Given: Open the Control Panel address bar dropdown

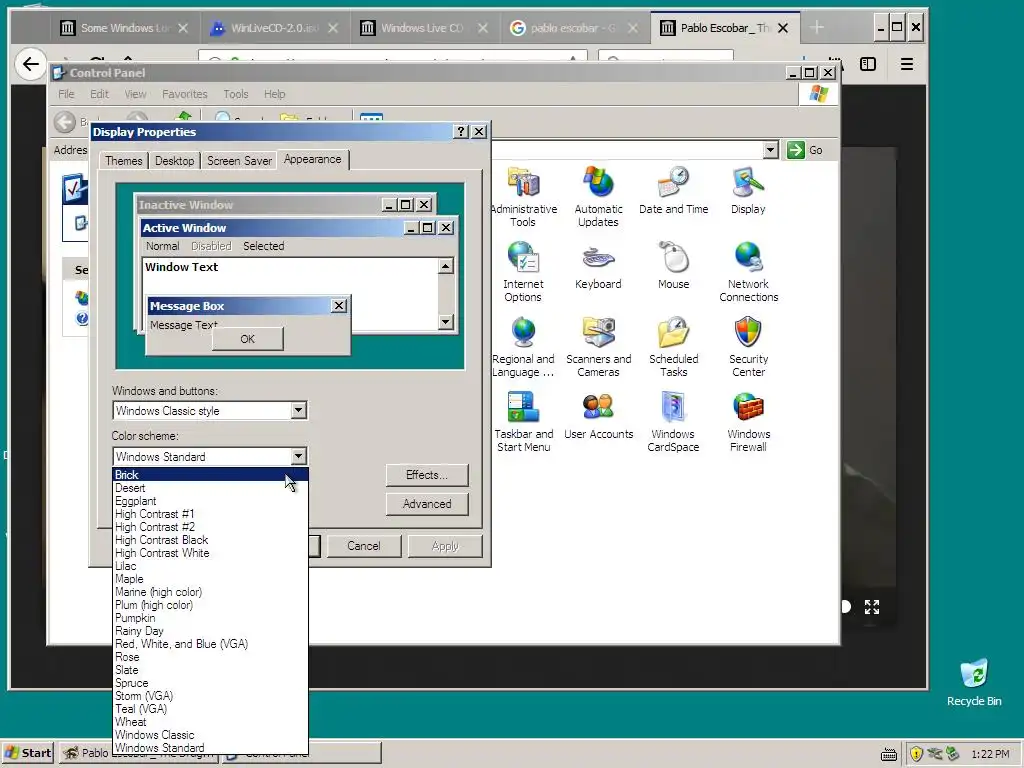Looking at the screenshot, I should pyautogui.click(x=771, y=150).
